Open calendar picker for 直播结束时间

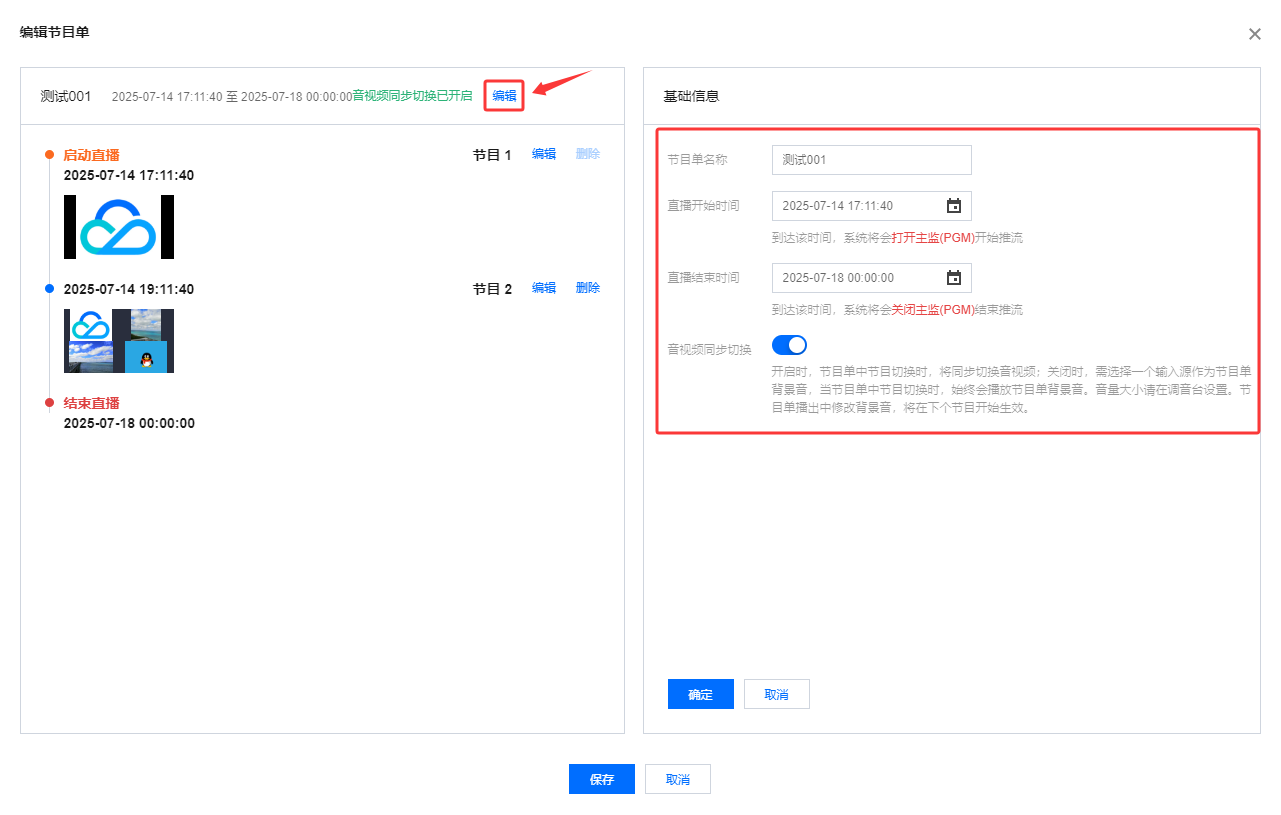(x=954, y=278)
